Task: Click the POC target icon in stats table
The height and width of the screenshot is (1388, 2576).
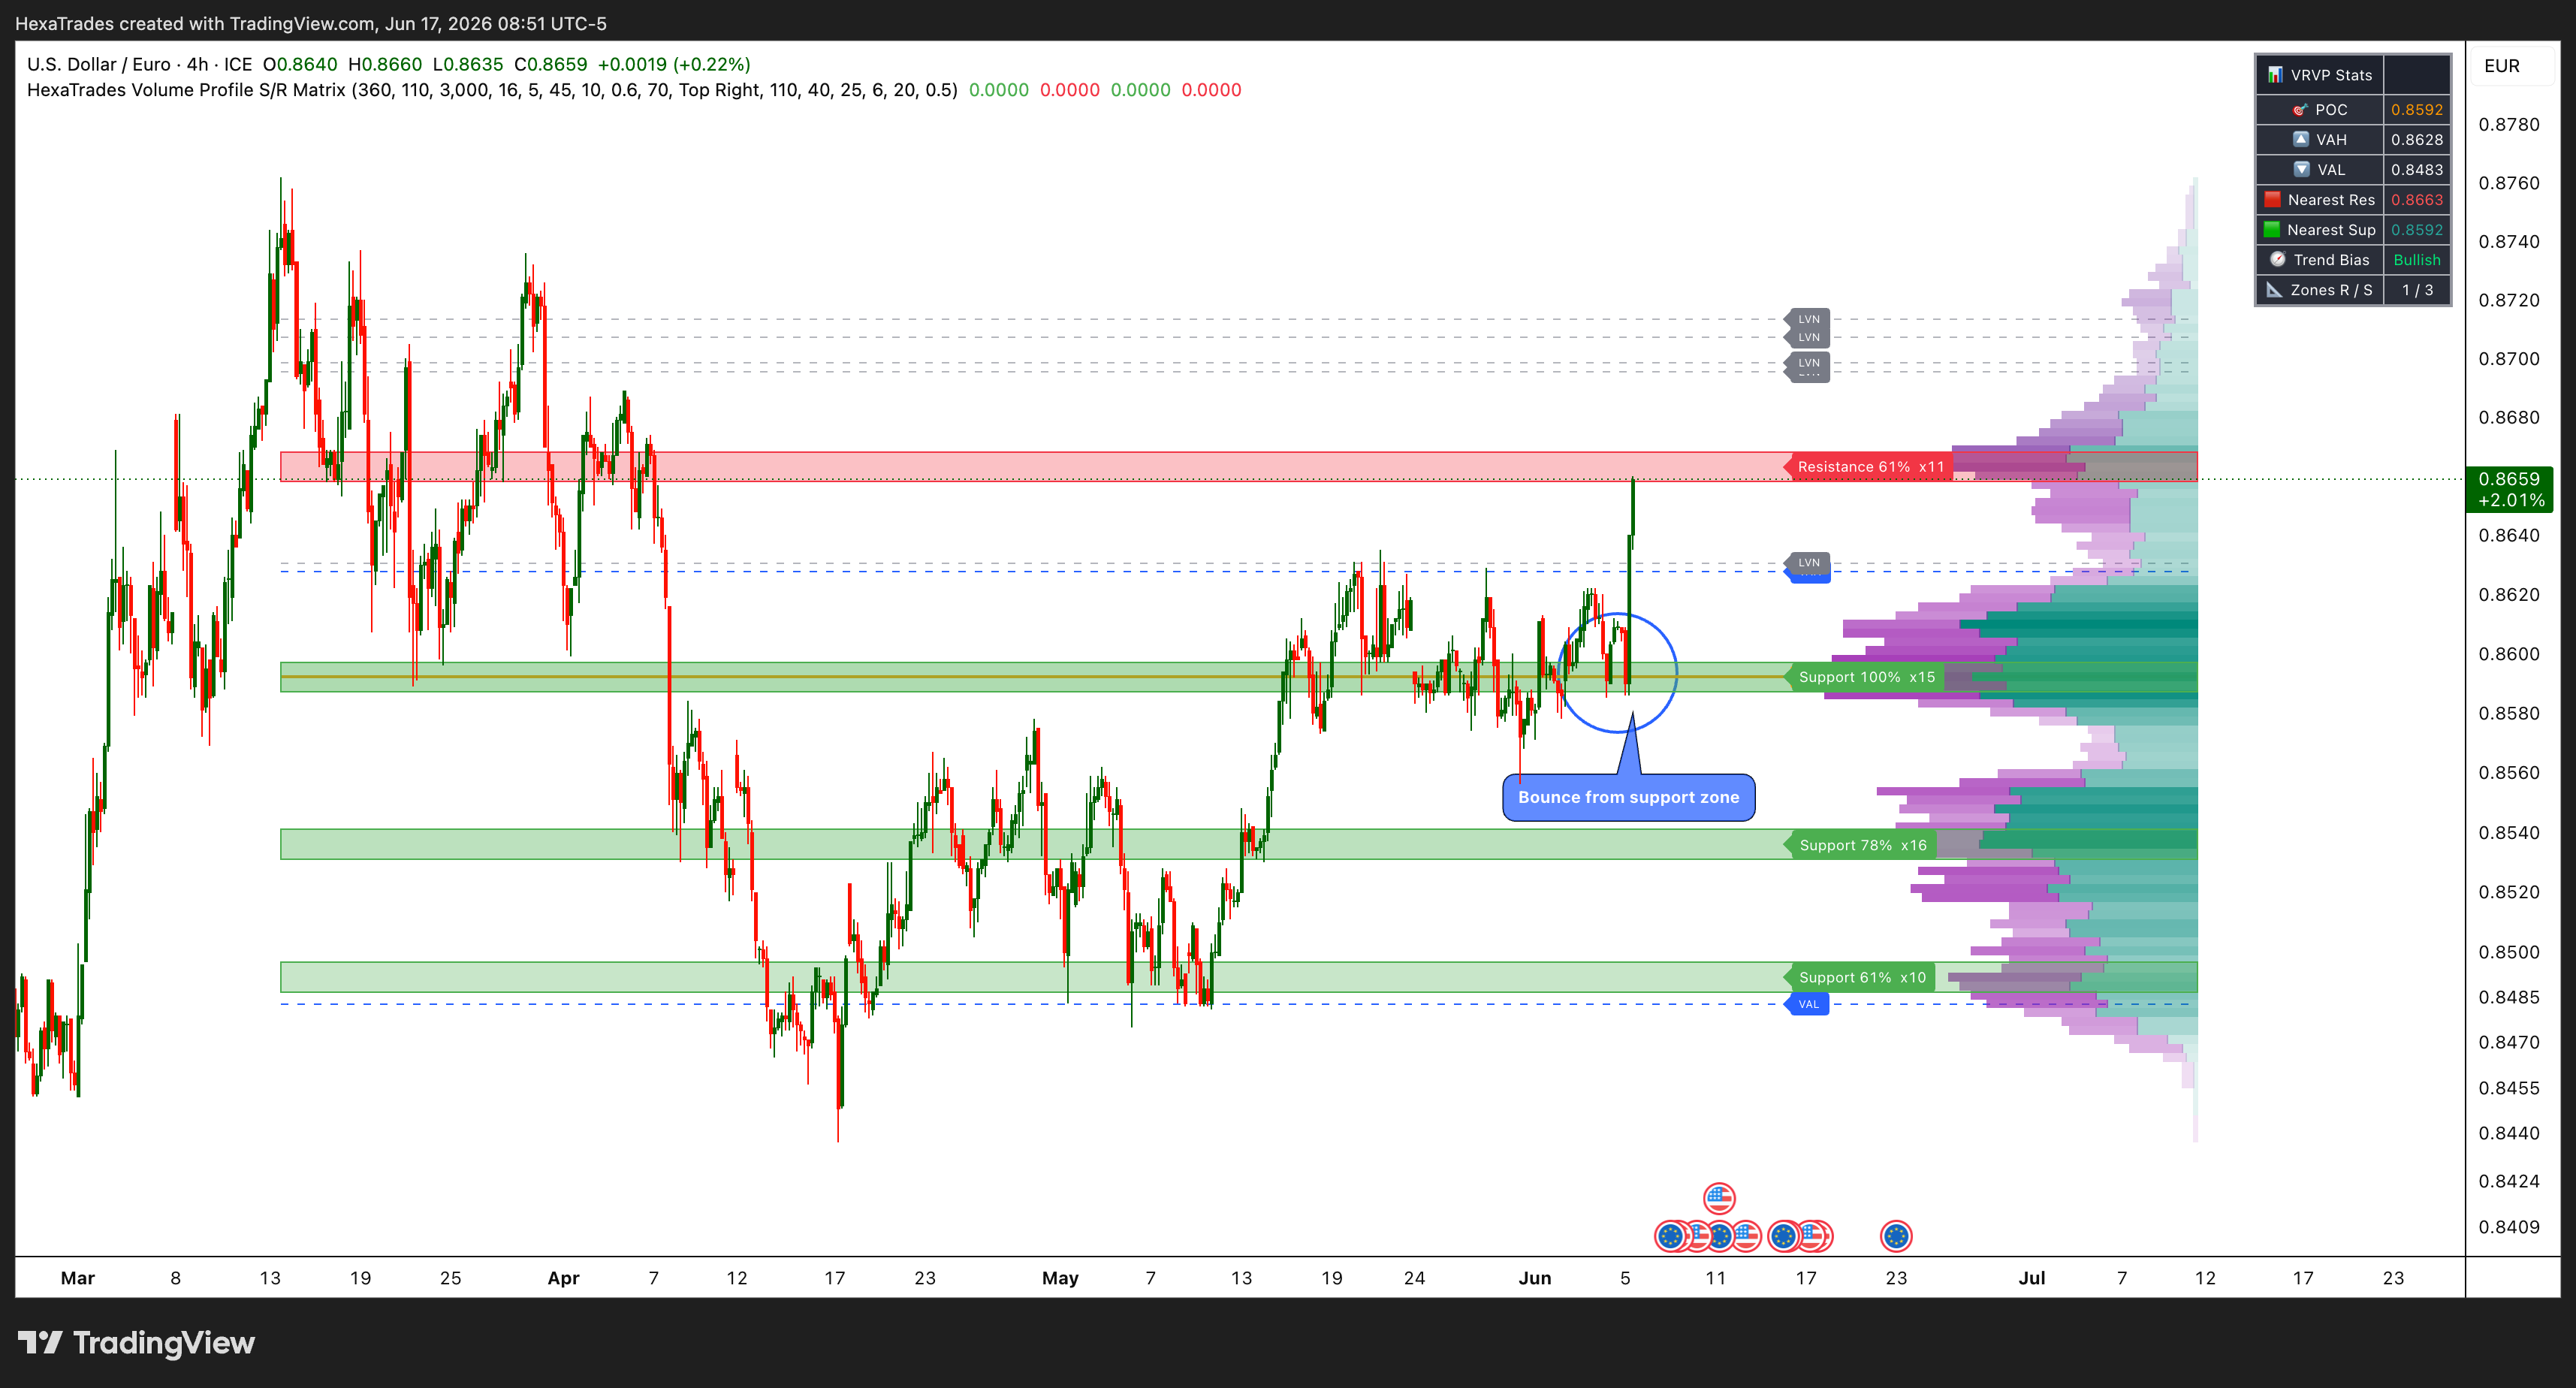Action: (2300, 110)
